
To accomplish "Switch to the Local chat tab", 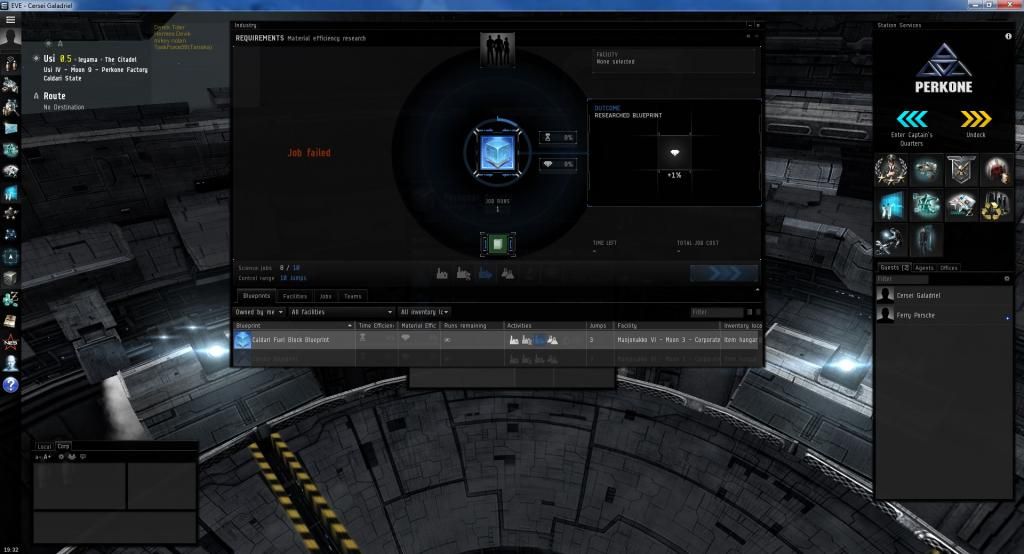I will [x=44, y=446].
